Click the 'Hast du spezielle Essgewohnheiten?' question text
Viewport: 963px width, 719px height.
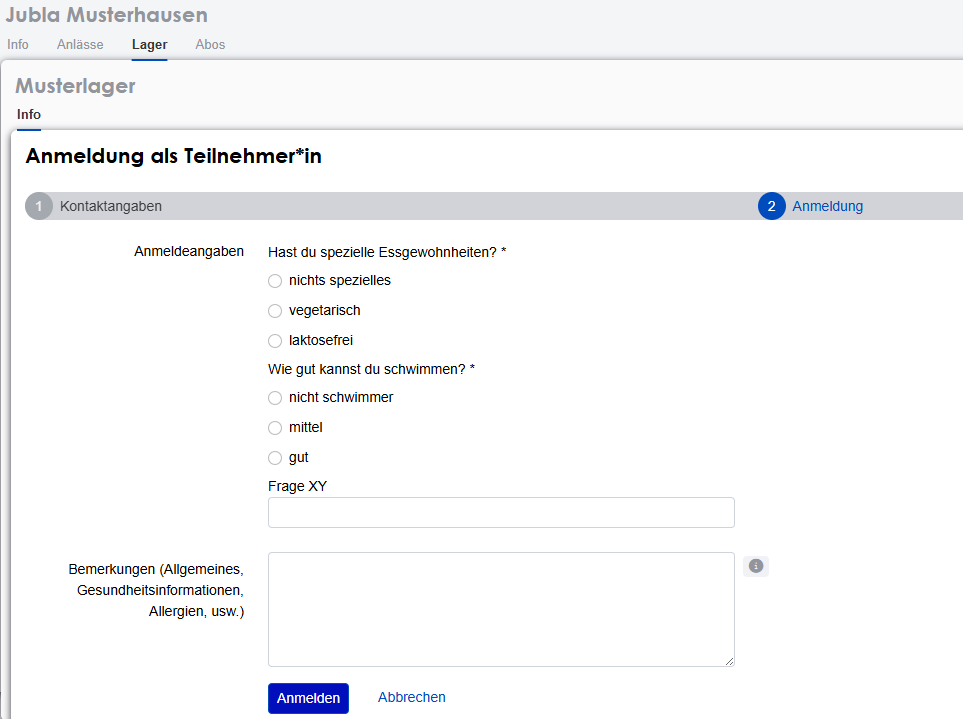click(387, 252)
